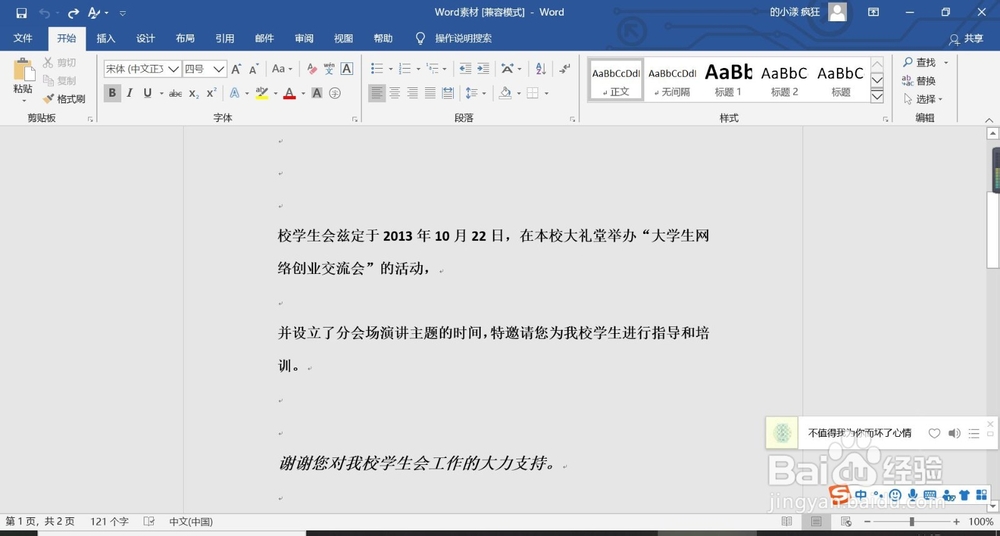
Task: Open line spacing dropdown
Action: [476, 93]
